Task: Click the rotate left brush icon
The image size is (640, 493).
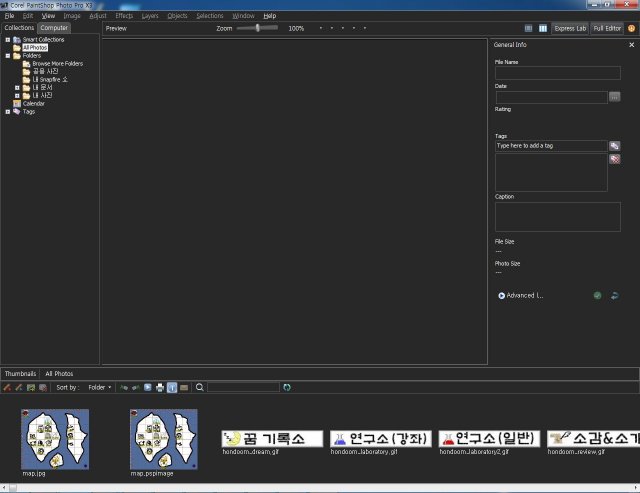Action: click(7, 387)
